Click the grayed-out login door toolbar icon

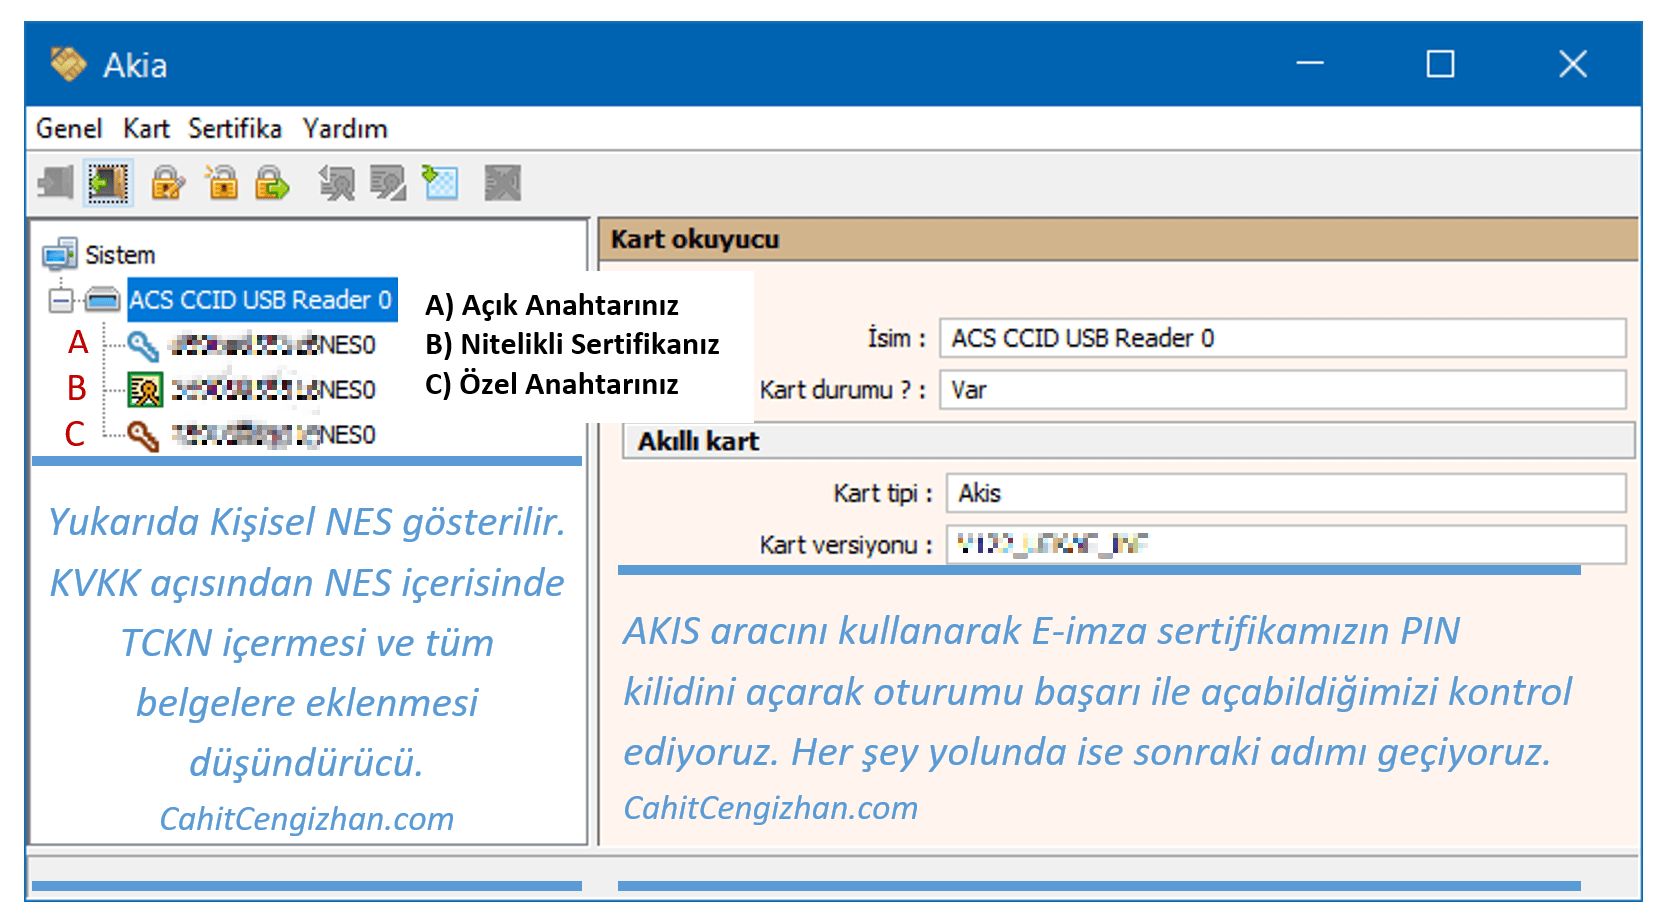56,183
